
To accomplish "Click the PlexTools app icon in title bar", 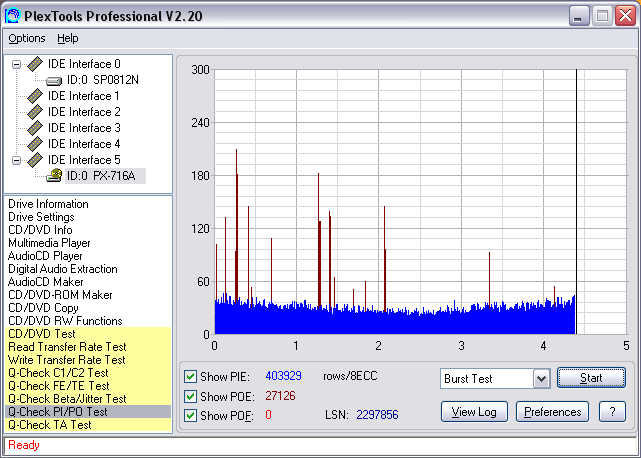I will coord(12,16).
